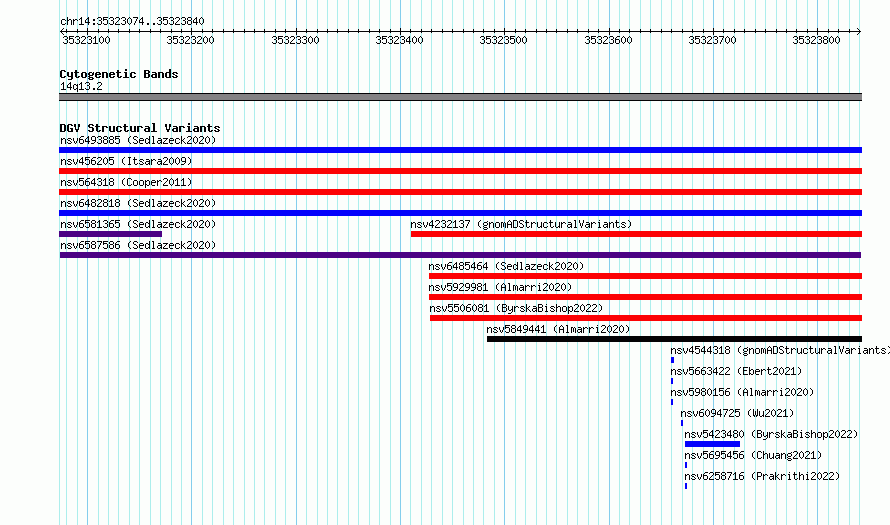
Task: Click ruler position 35323600
Action: pyautogui.click(x=608, y=40)
